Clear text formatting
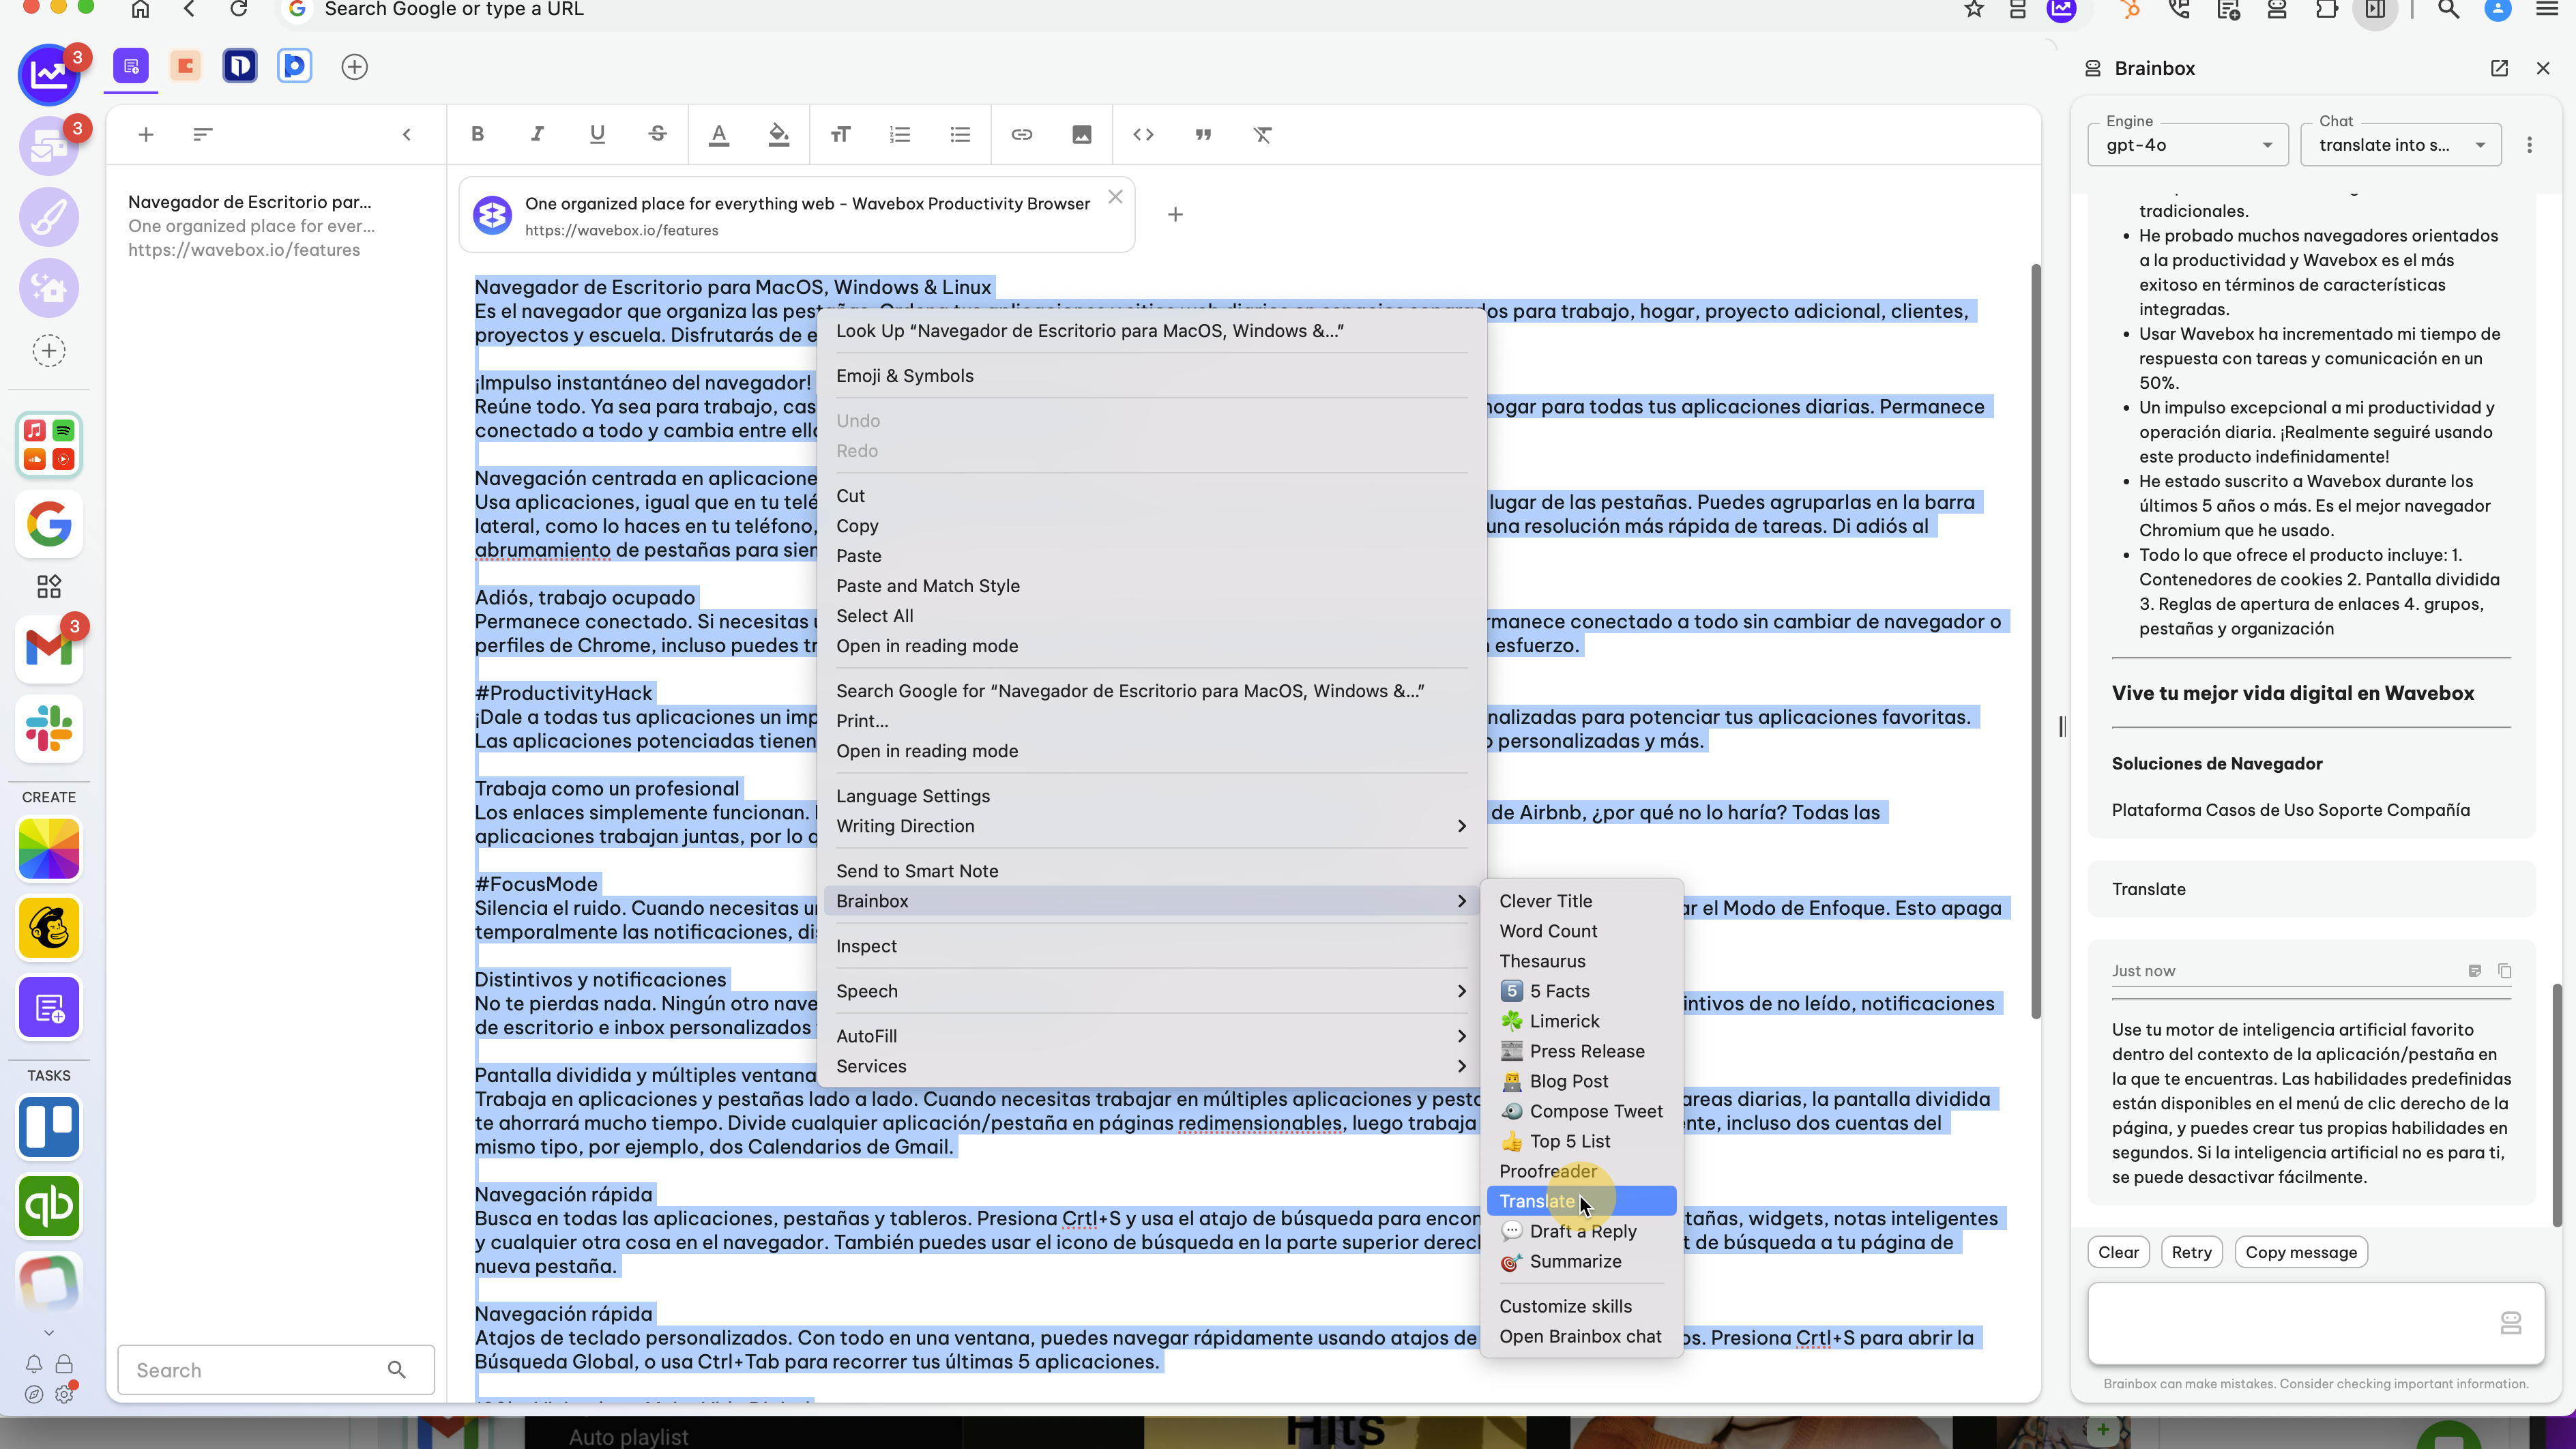Screen dimensions: 2576x1449 point(1263,134)
